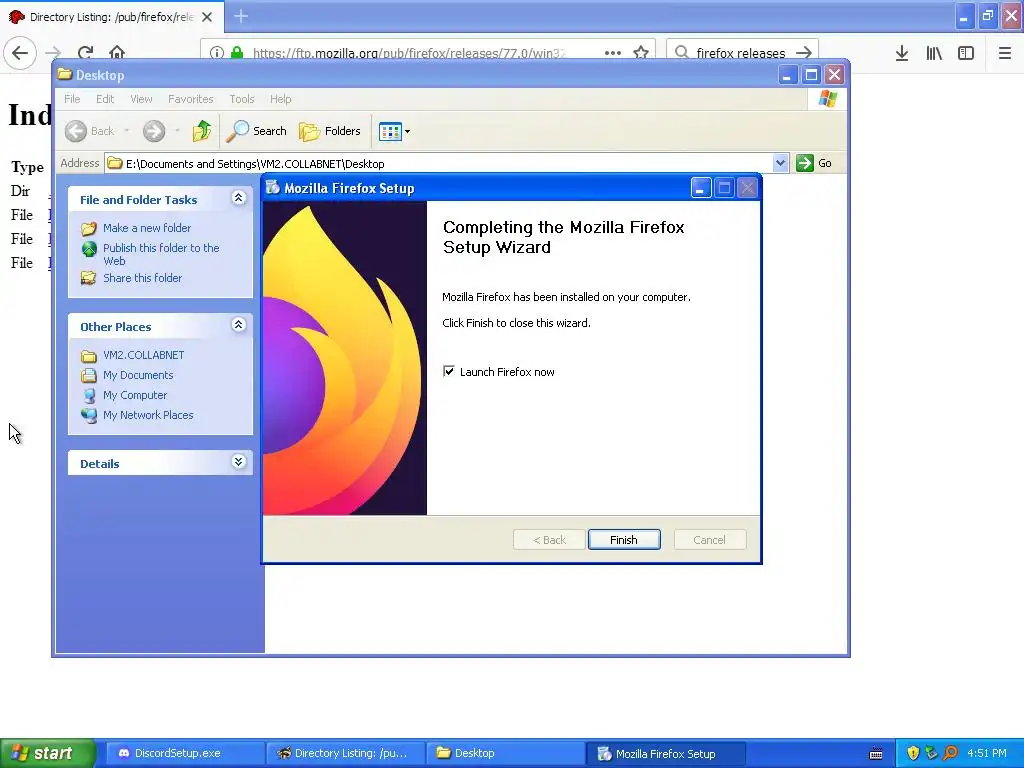Image resolution: width=1024 pixels, height=768 pixels.
Task: Select the Directory Listing browser tab
Action: (x=112, y=17)
